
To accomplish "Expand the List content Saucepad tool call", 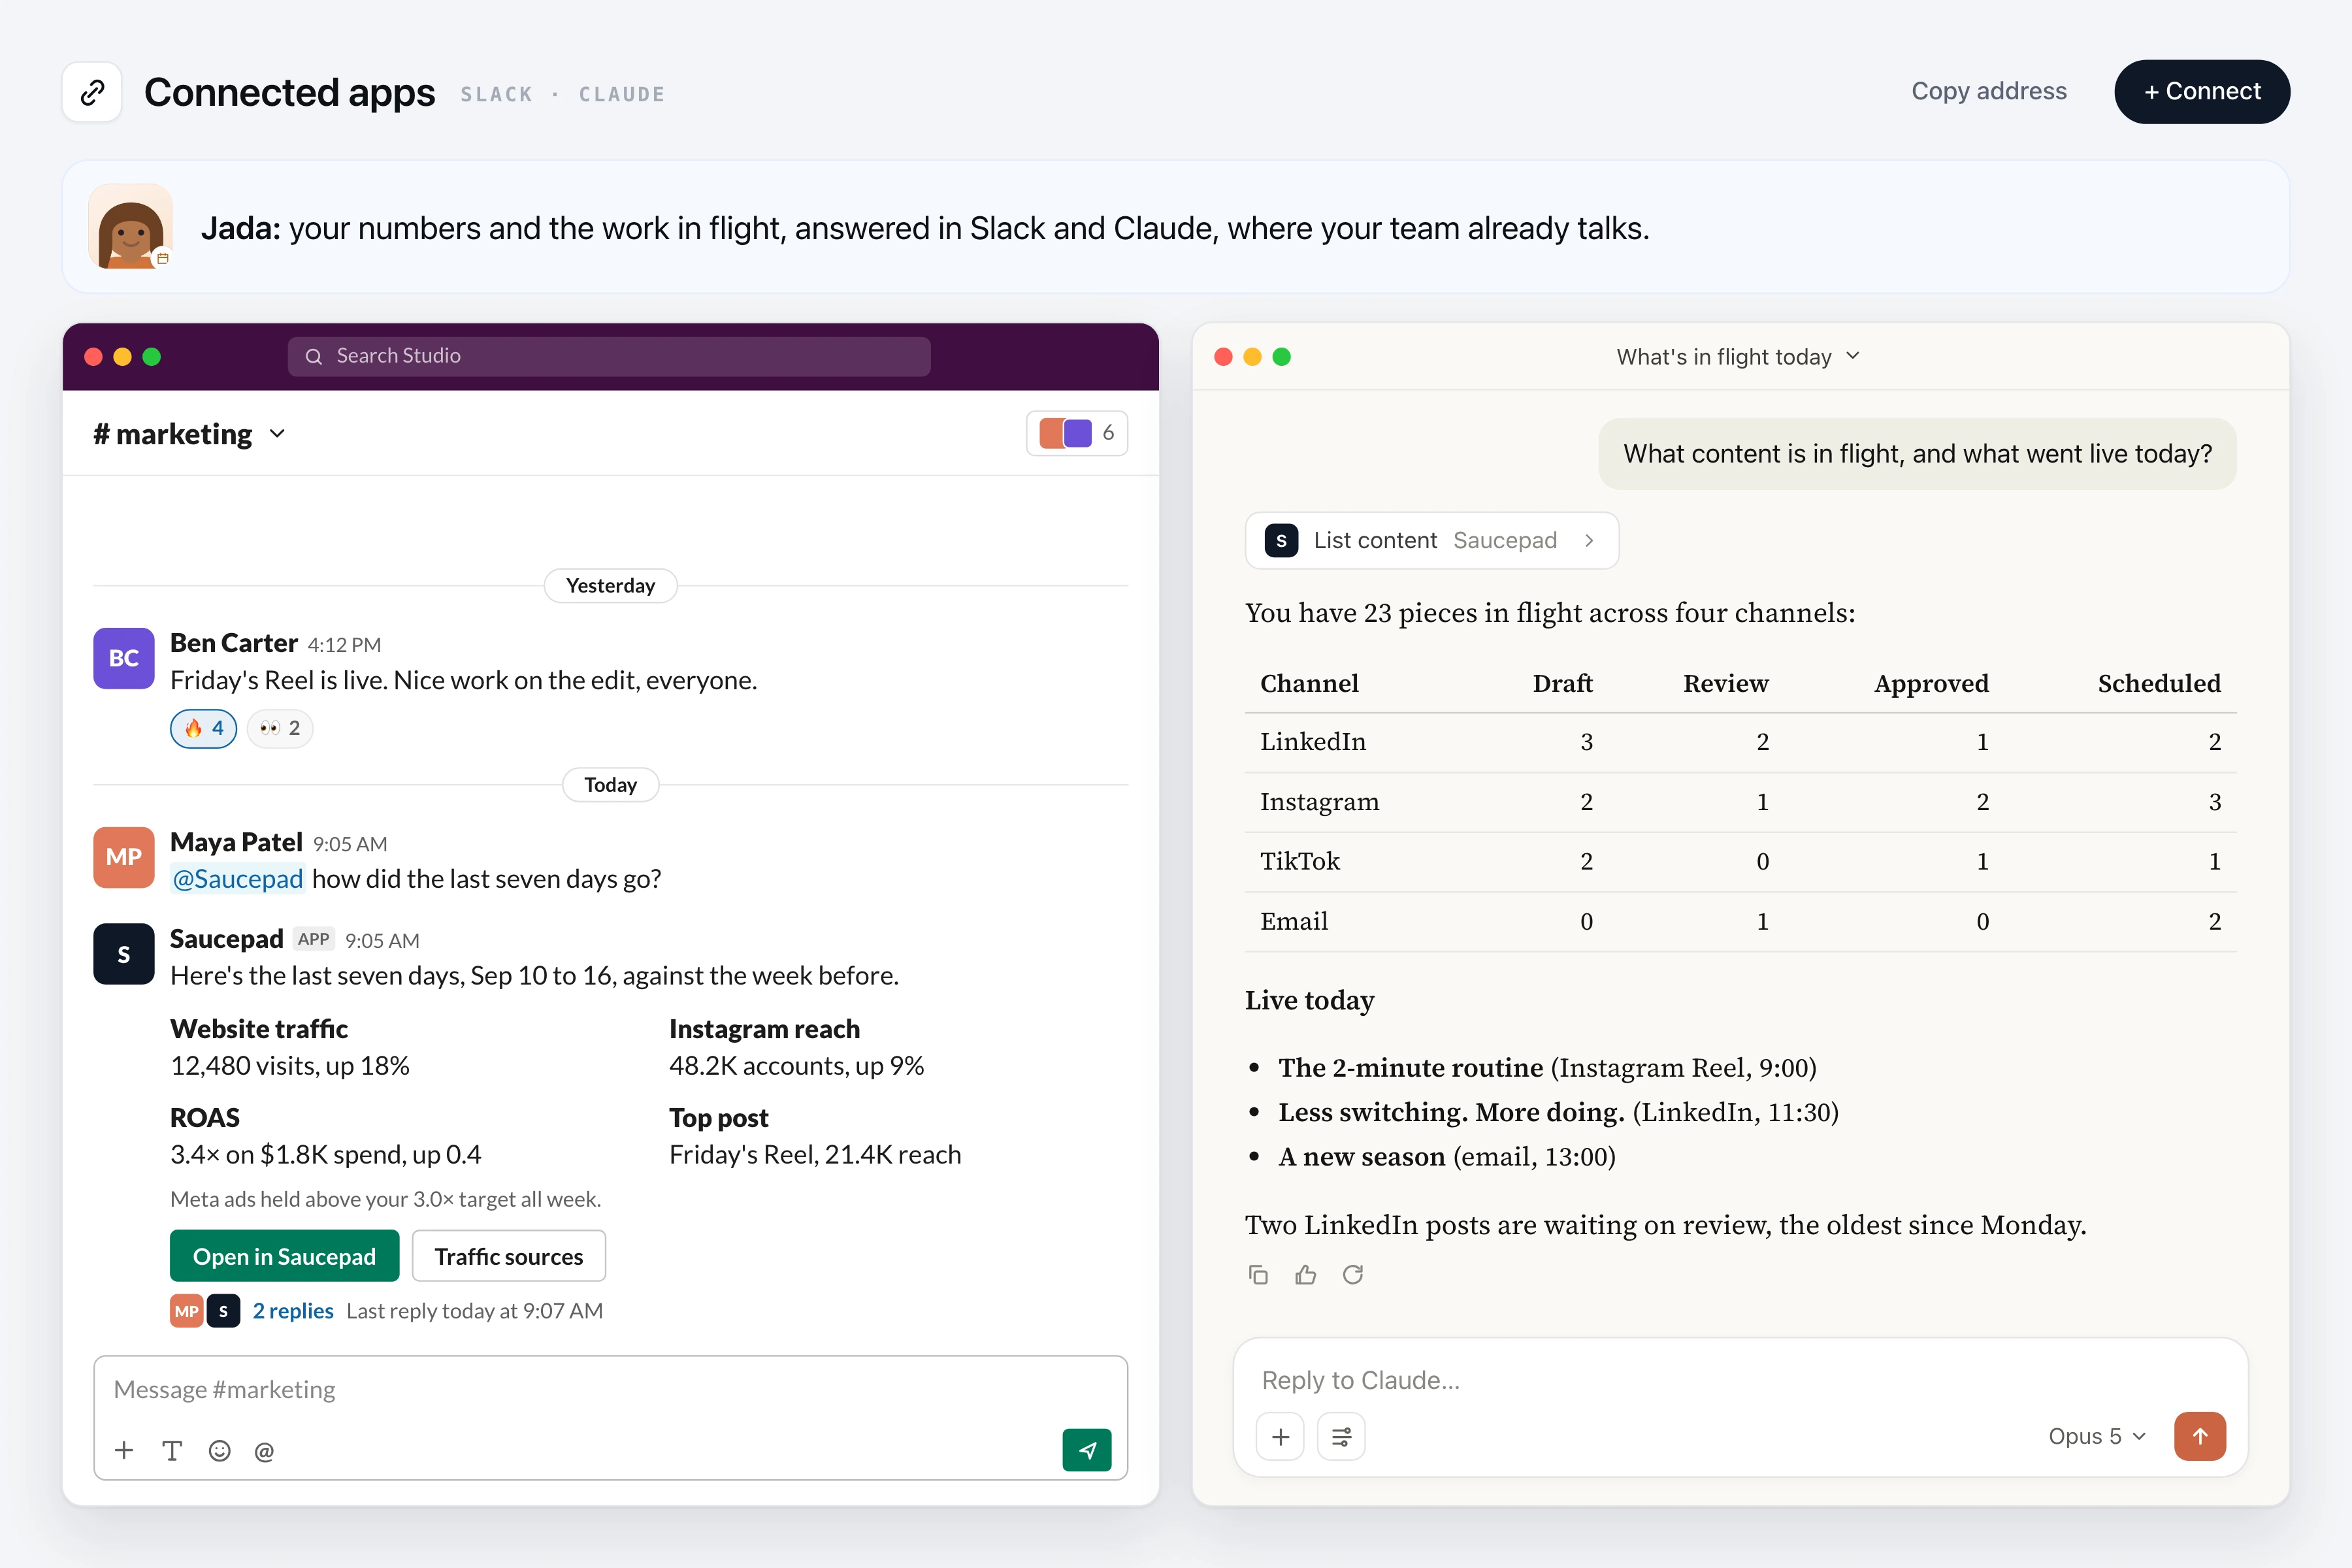I will tap(1432, 540).
